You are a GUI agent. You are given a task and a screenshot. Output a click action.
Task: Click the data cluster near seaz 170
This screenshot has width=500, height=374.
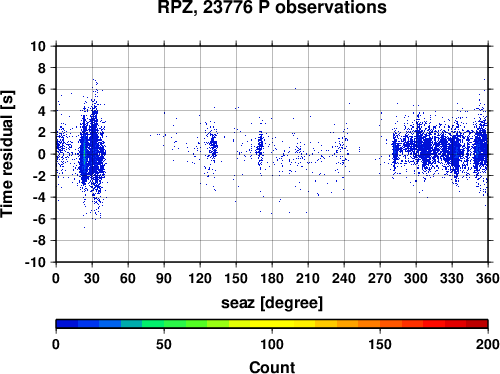(260, 147)
